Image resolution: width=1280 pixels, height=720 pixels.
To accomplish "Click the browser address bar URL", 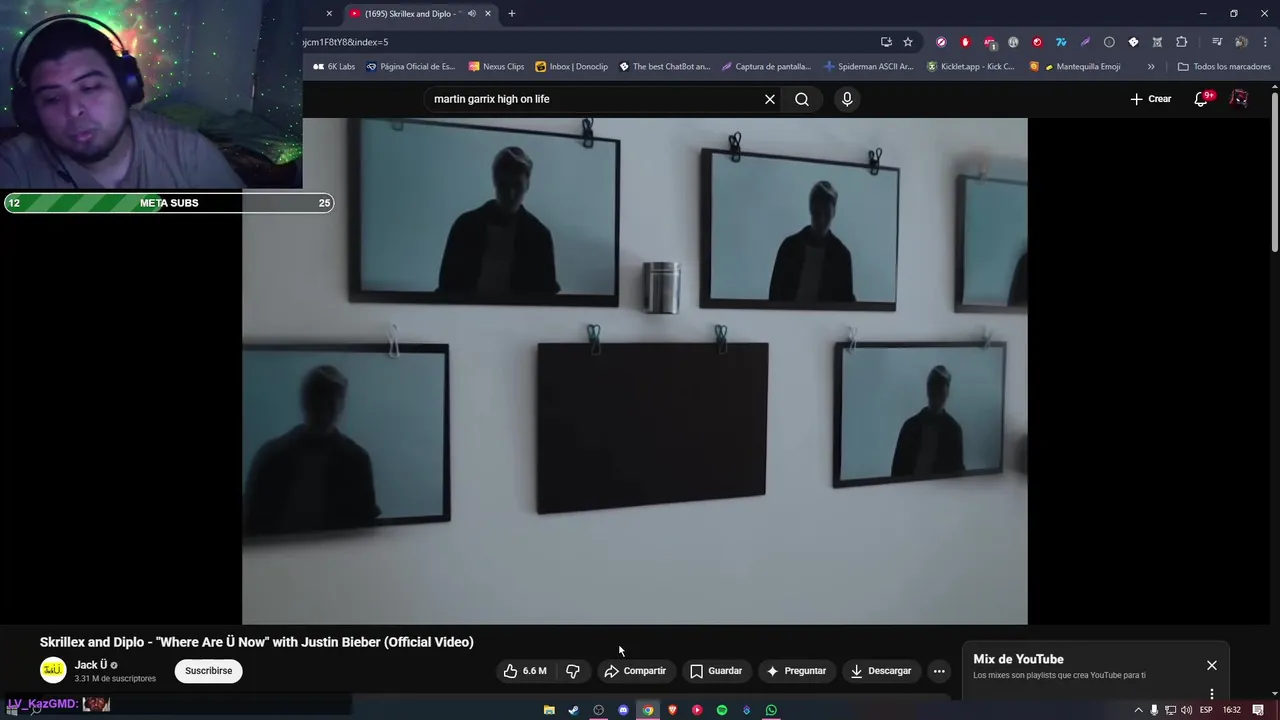I will (345, 42).
